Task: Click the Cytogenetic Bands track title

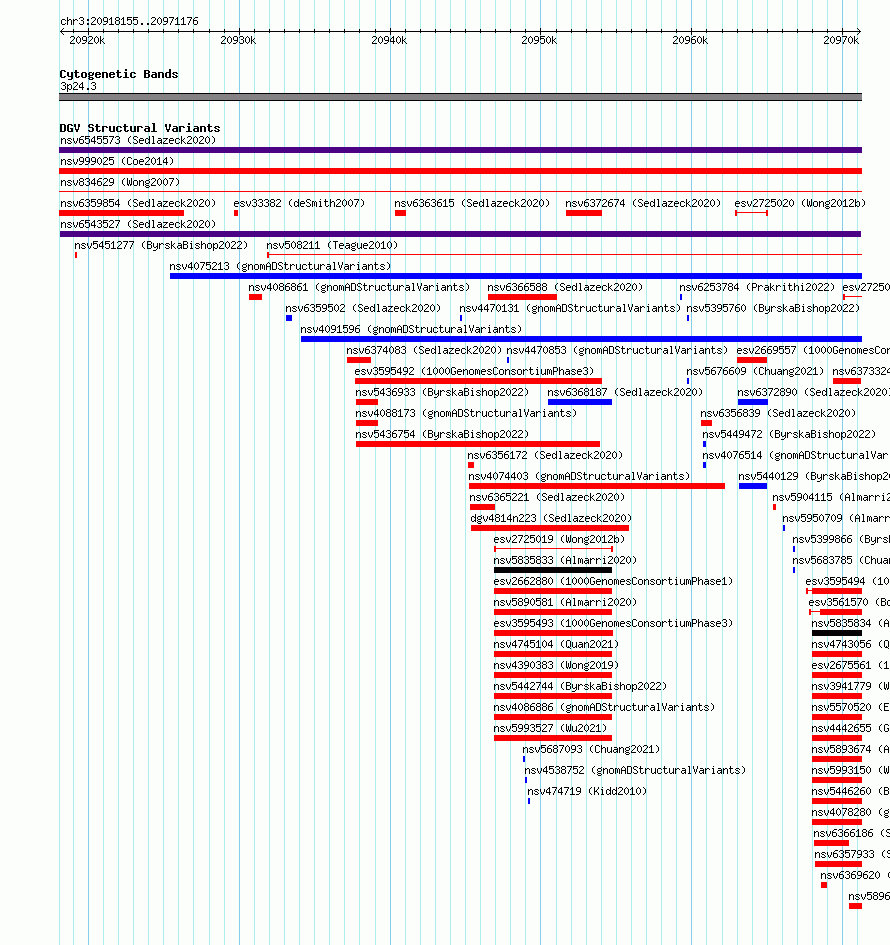Action: 119,74
